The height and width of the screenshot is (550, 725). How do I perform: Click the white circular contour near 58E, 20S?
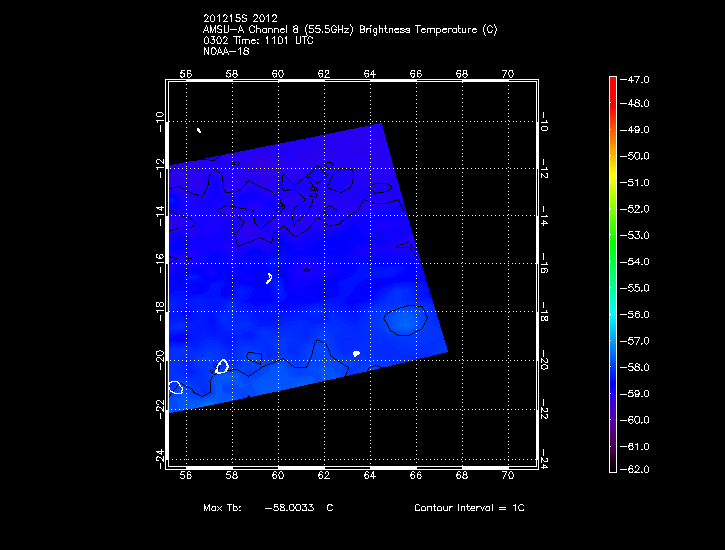point(222,366)
